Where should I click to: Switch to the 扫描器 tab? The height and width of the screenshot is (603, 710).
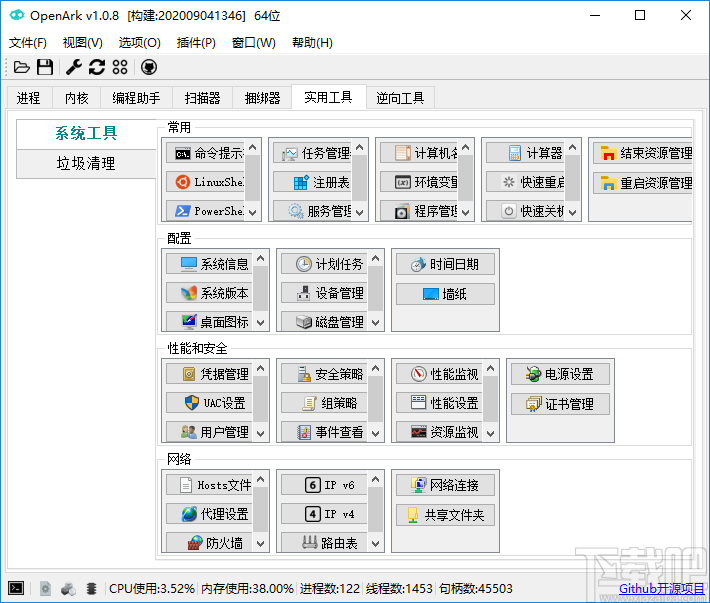(x=202, y=98)
